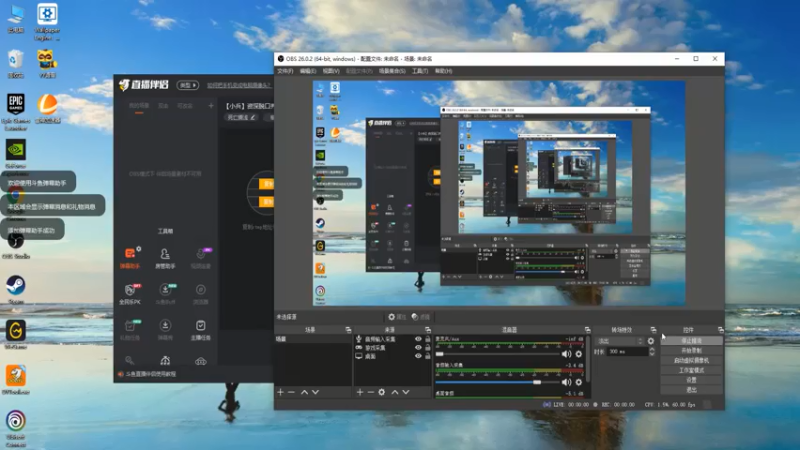Click the 开始录制 button in Controls
Screen dimensions: 800x450
coord(691,351)
